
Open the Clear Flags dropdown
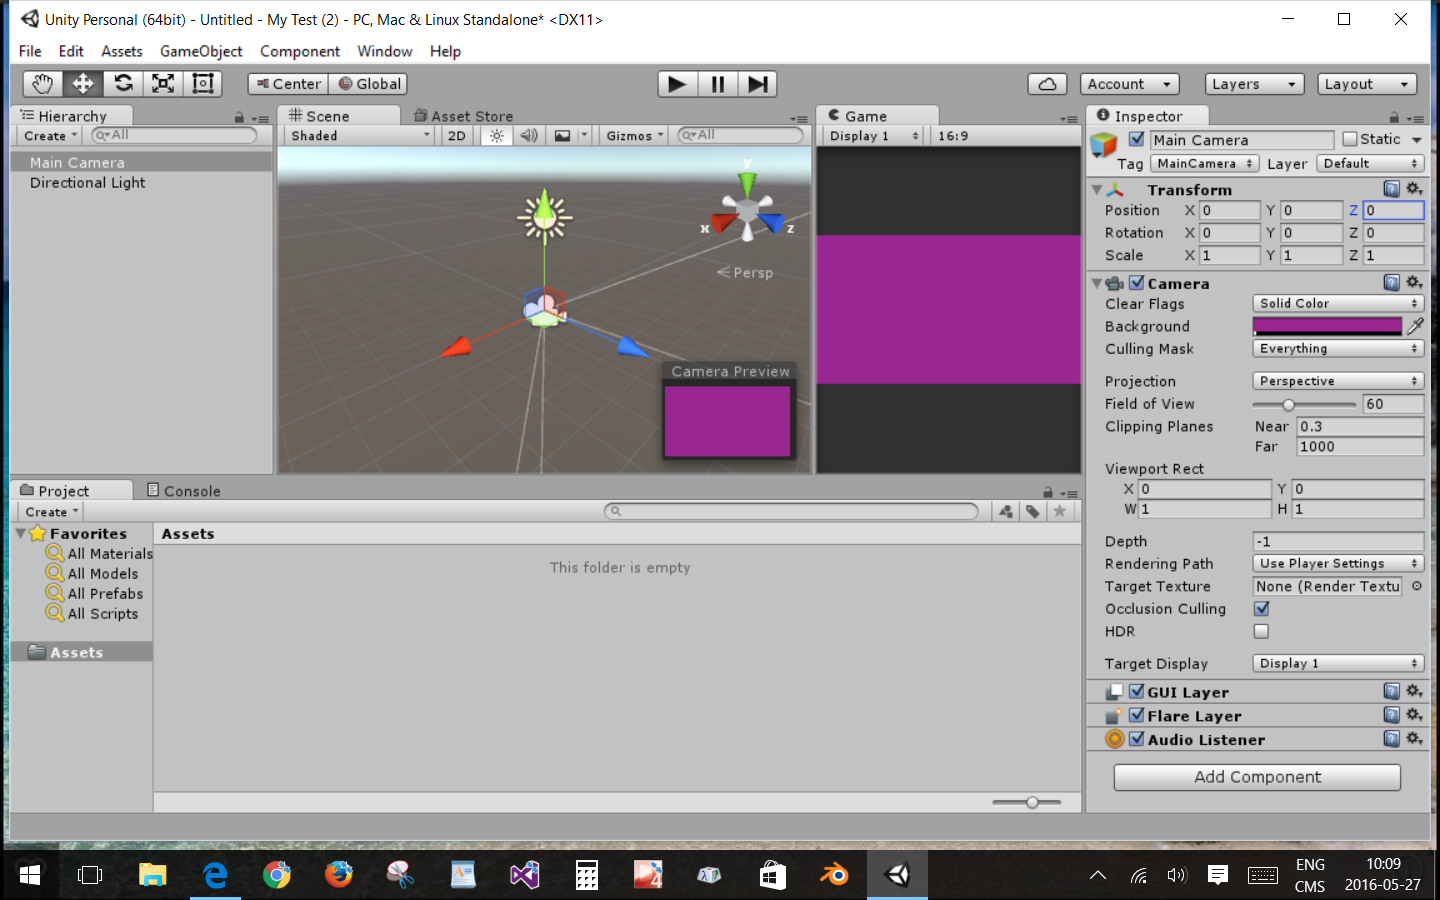(1337, 303)
